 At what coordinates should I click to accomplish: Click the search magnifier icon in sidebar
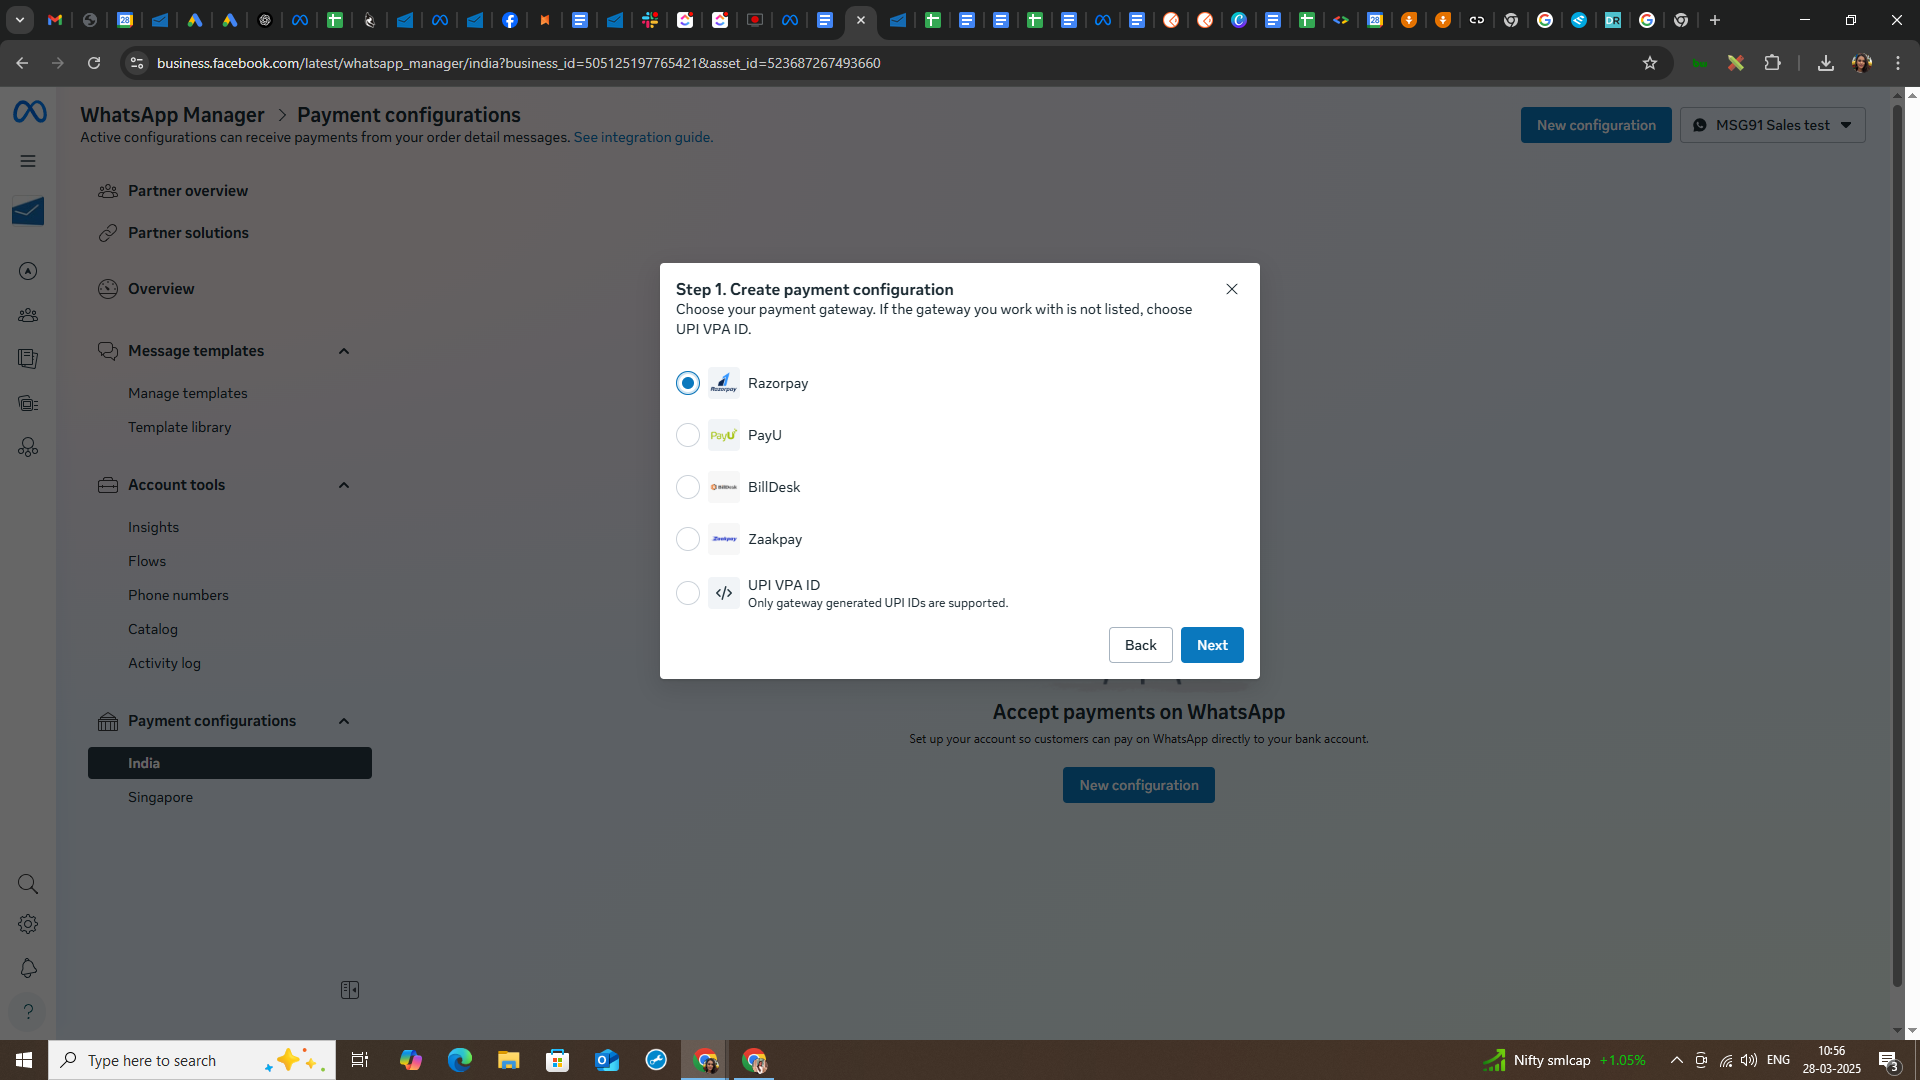[28, 884]
